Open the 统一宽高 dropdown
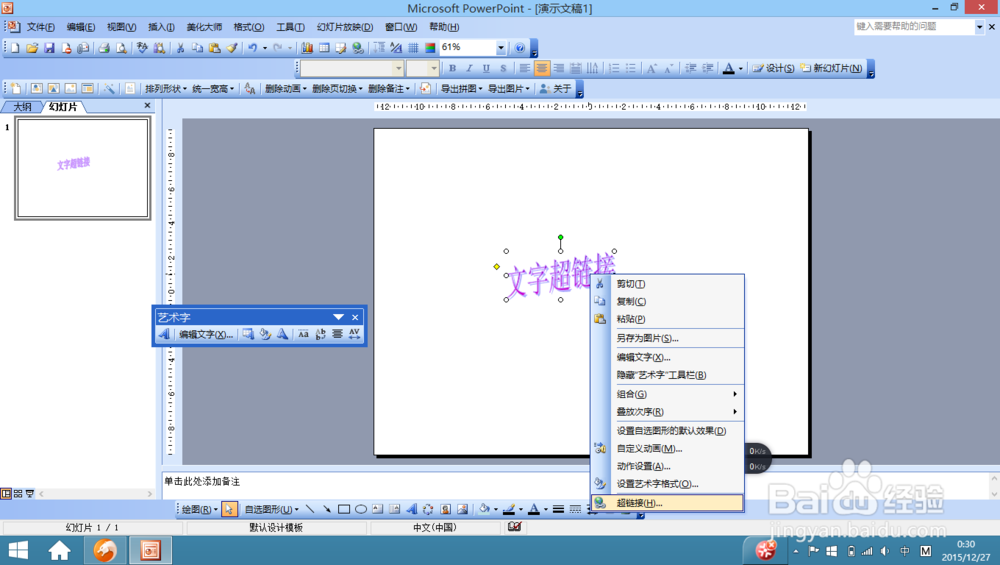 tap(213, 89)
